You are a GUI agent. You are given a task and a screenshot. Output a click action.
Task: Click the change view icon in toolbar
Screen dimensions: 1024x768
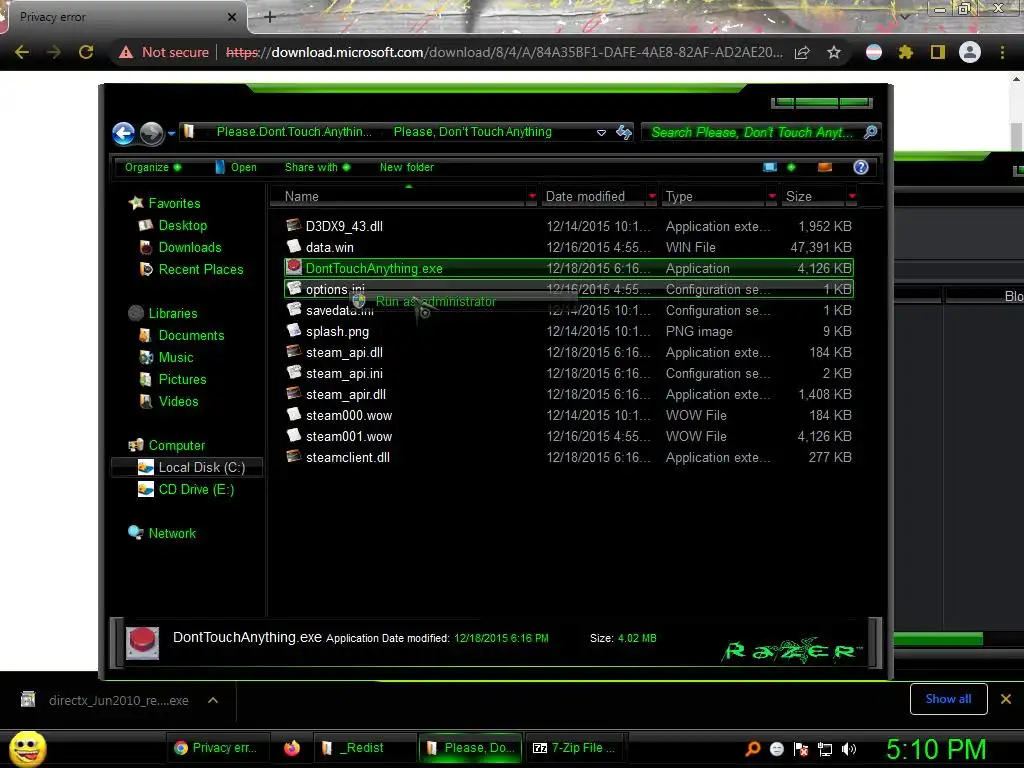coord(770,167)
